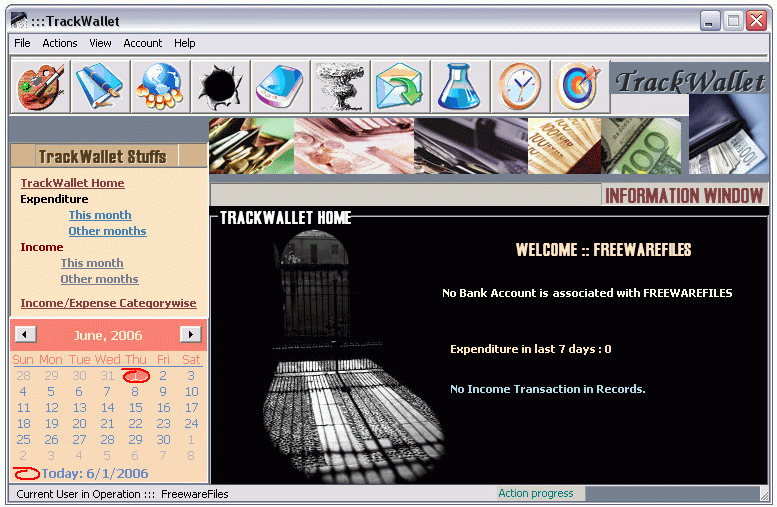Click the Income heading in sidebar
The width and height of the screenshot is (777, 507).
[x=42, y=247]
